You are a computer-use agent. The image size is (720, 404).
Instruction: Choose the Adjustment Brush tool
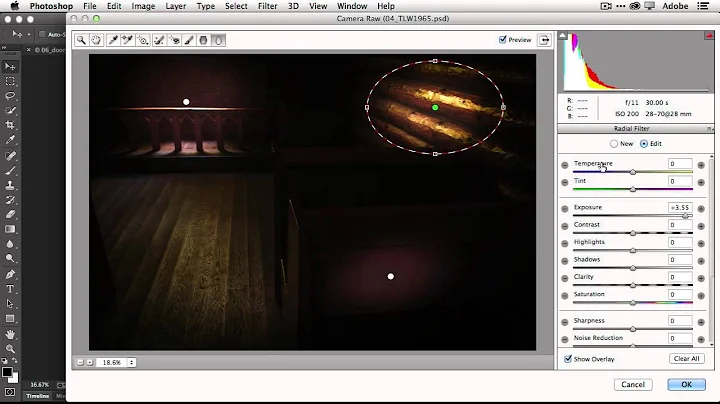click(189, 40)
